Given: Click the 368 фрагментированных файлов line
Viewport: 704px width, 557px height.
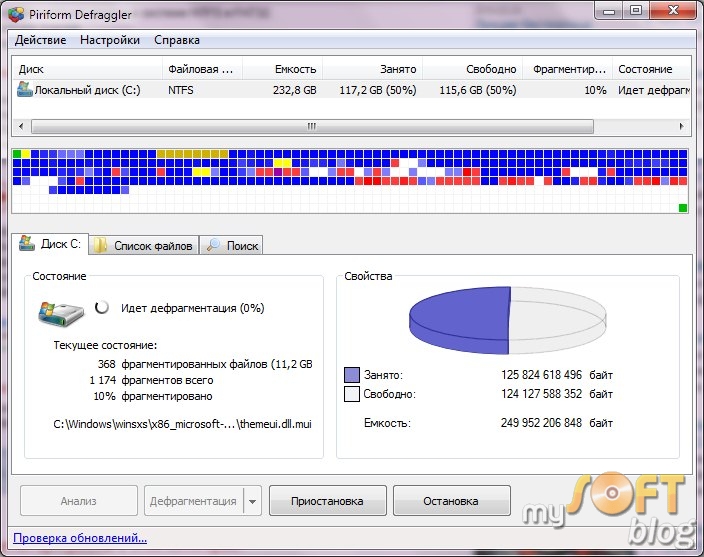Looking at the screenshot, I should pos(205,364).
